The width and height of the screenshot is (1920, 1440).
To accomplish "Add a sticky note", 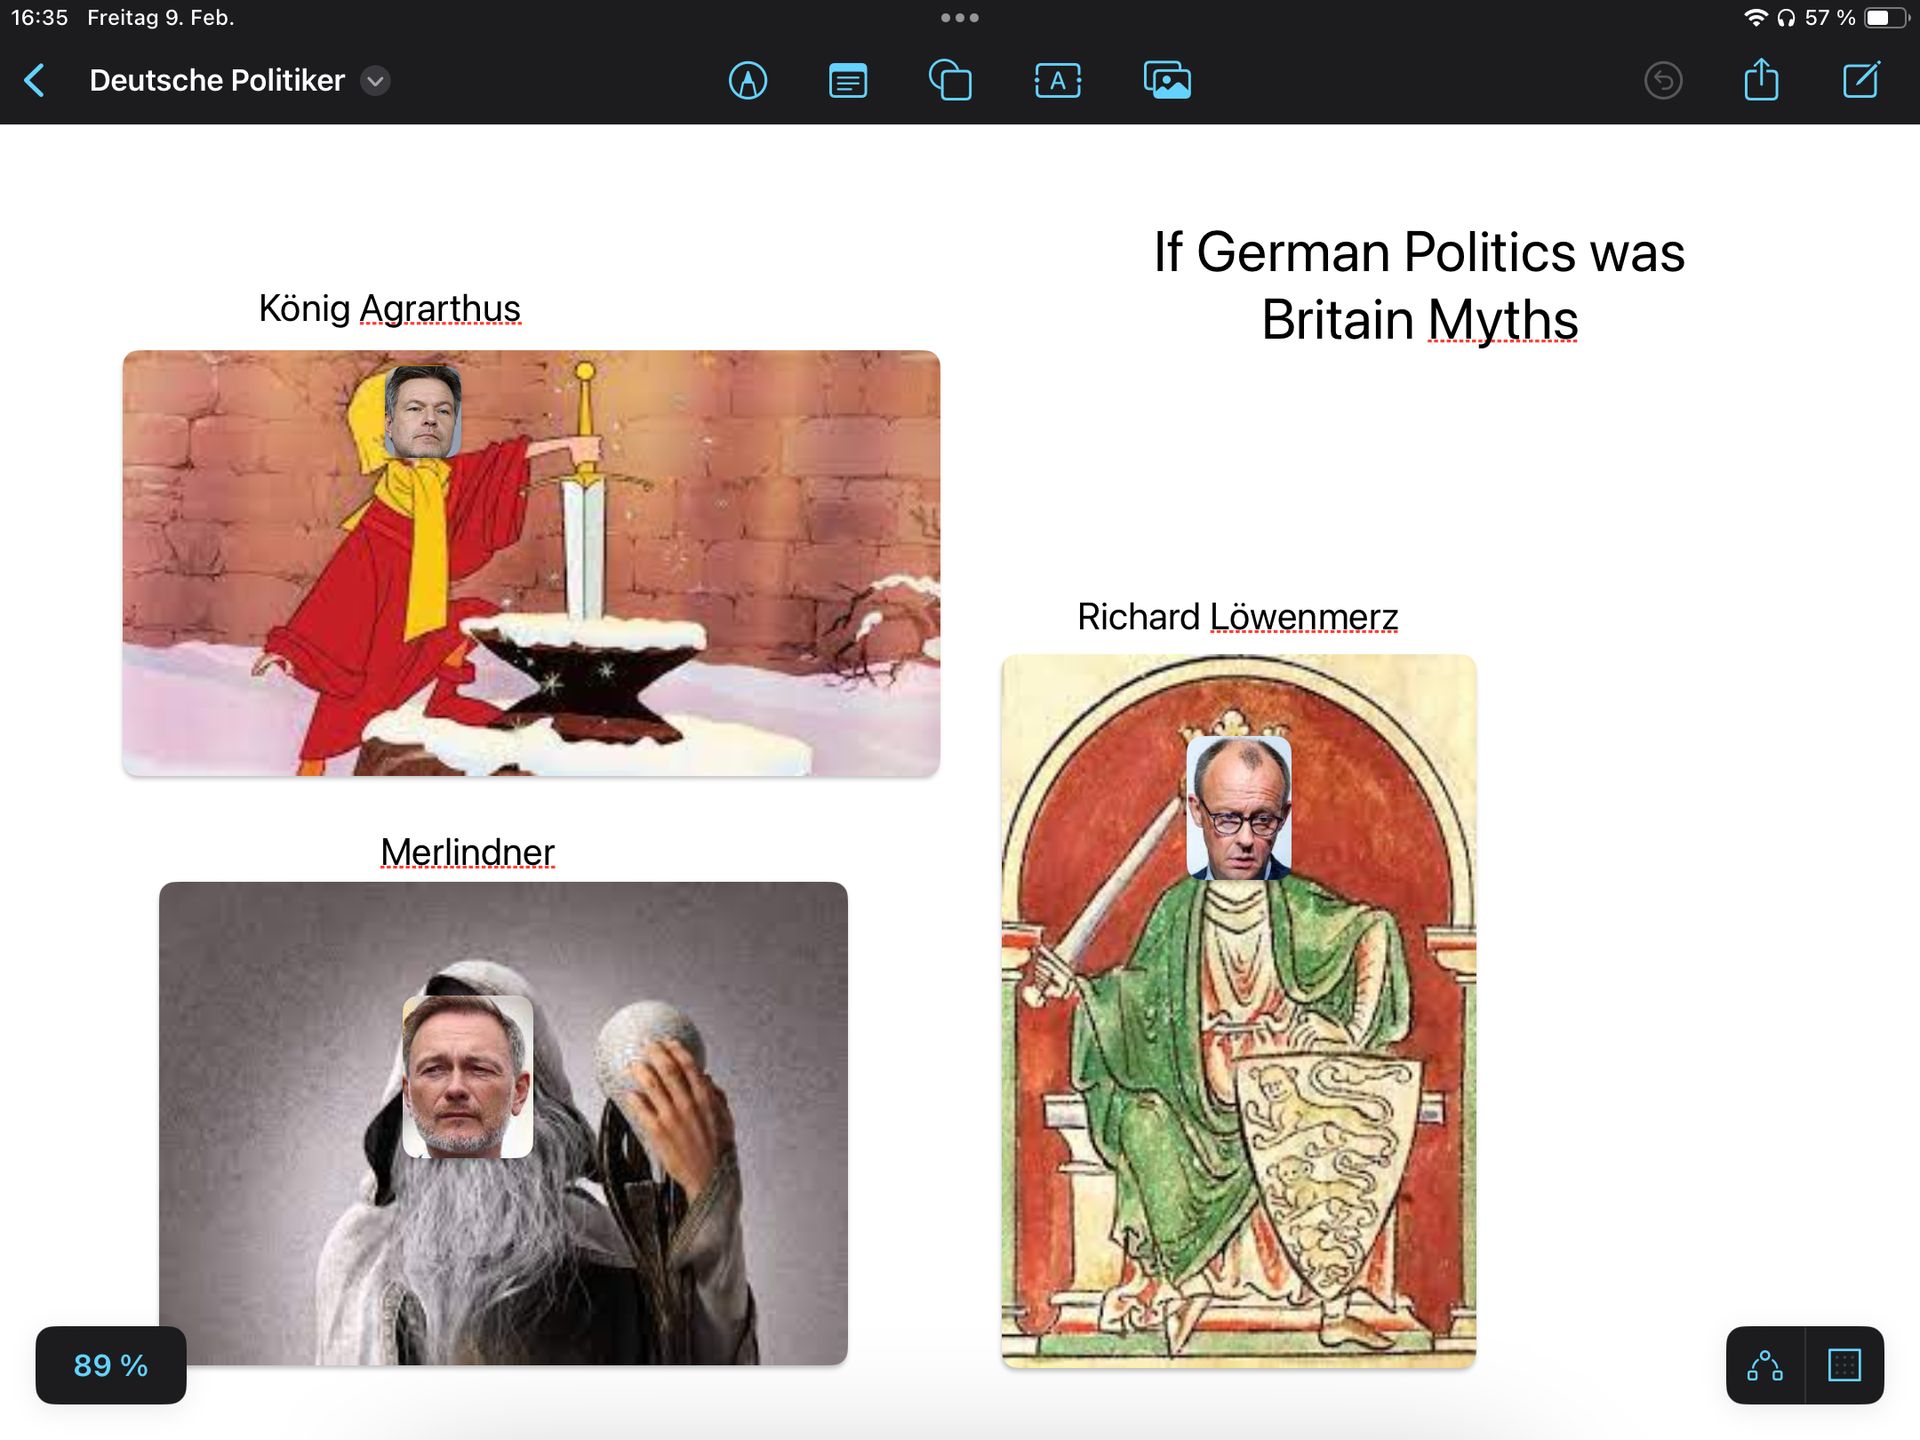I will [x=848, y=80].
